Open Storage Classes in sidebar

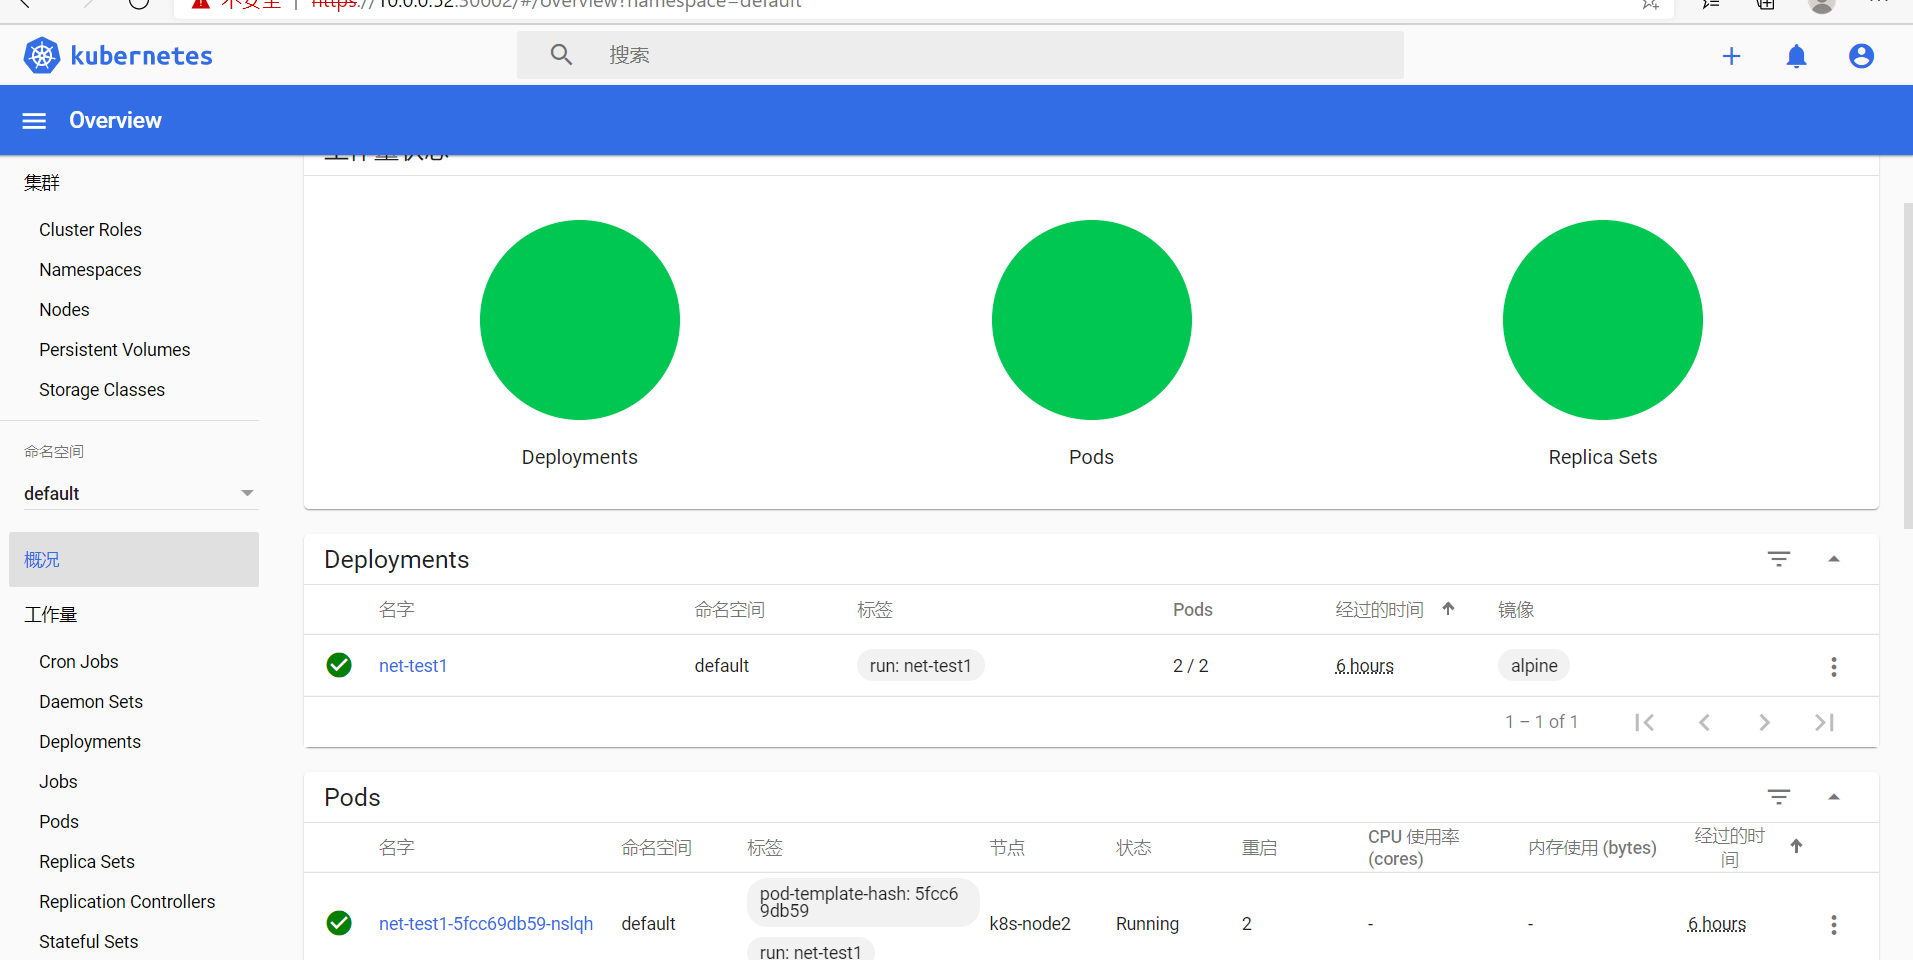tap(102, 390)
